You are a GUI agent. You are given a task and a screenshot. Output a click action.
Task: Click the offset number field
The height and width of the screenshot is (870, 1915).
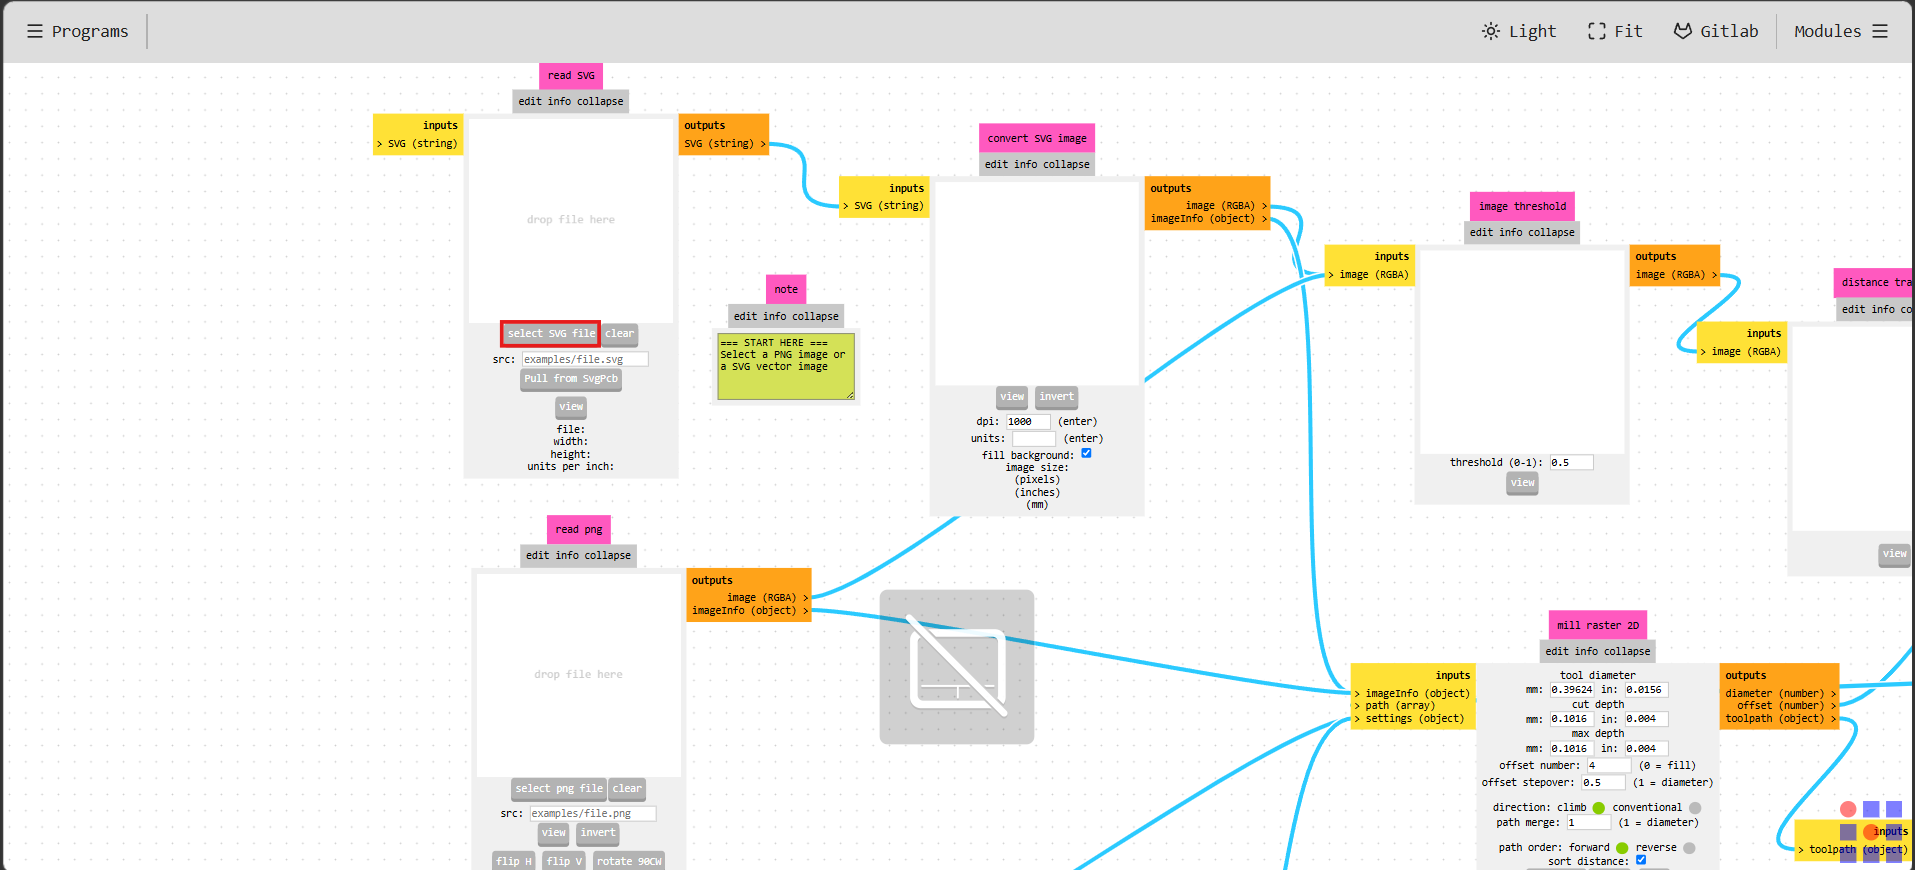[x=1608, y=766]
